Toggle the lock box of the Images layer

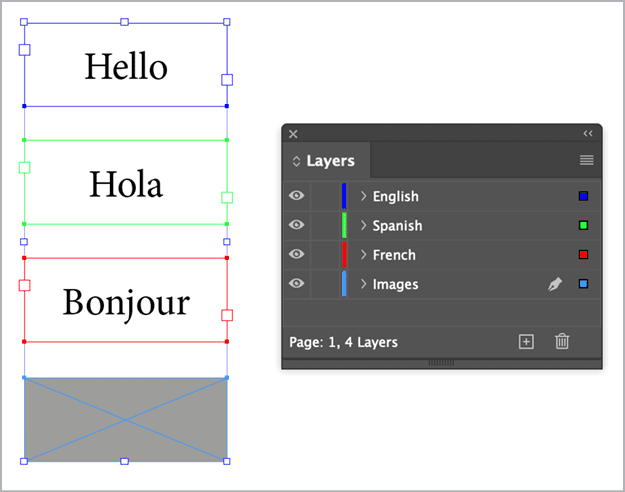tap(325, 283)
